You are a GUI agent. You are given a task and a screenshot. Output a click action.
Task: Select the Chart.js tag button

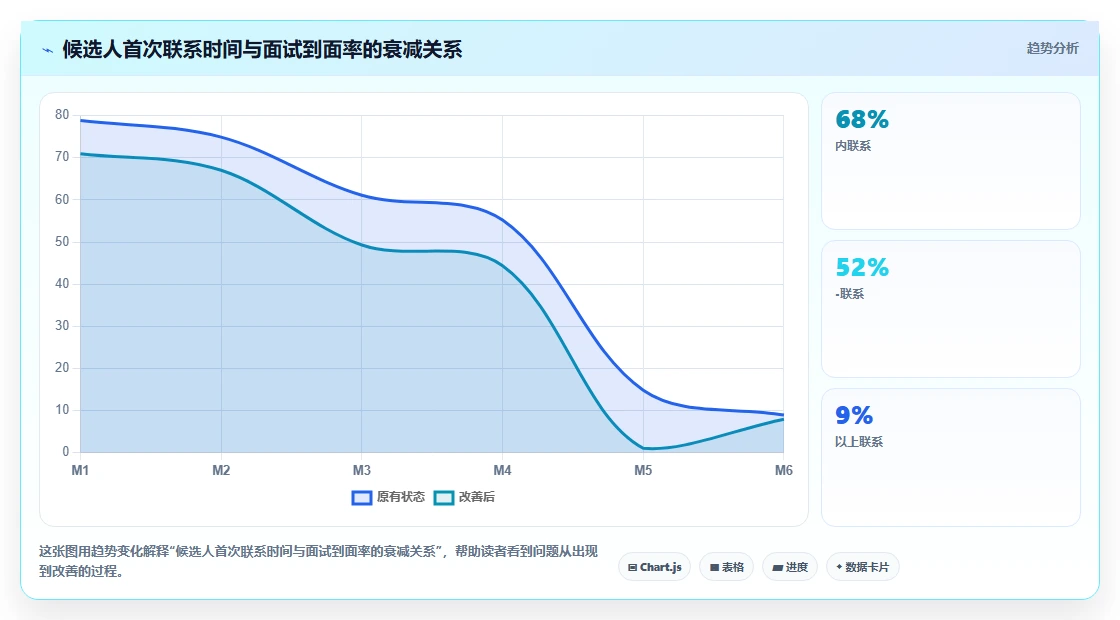(x=654, y=567)
